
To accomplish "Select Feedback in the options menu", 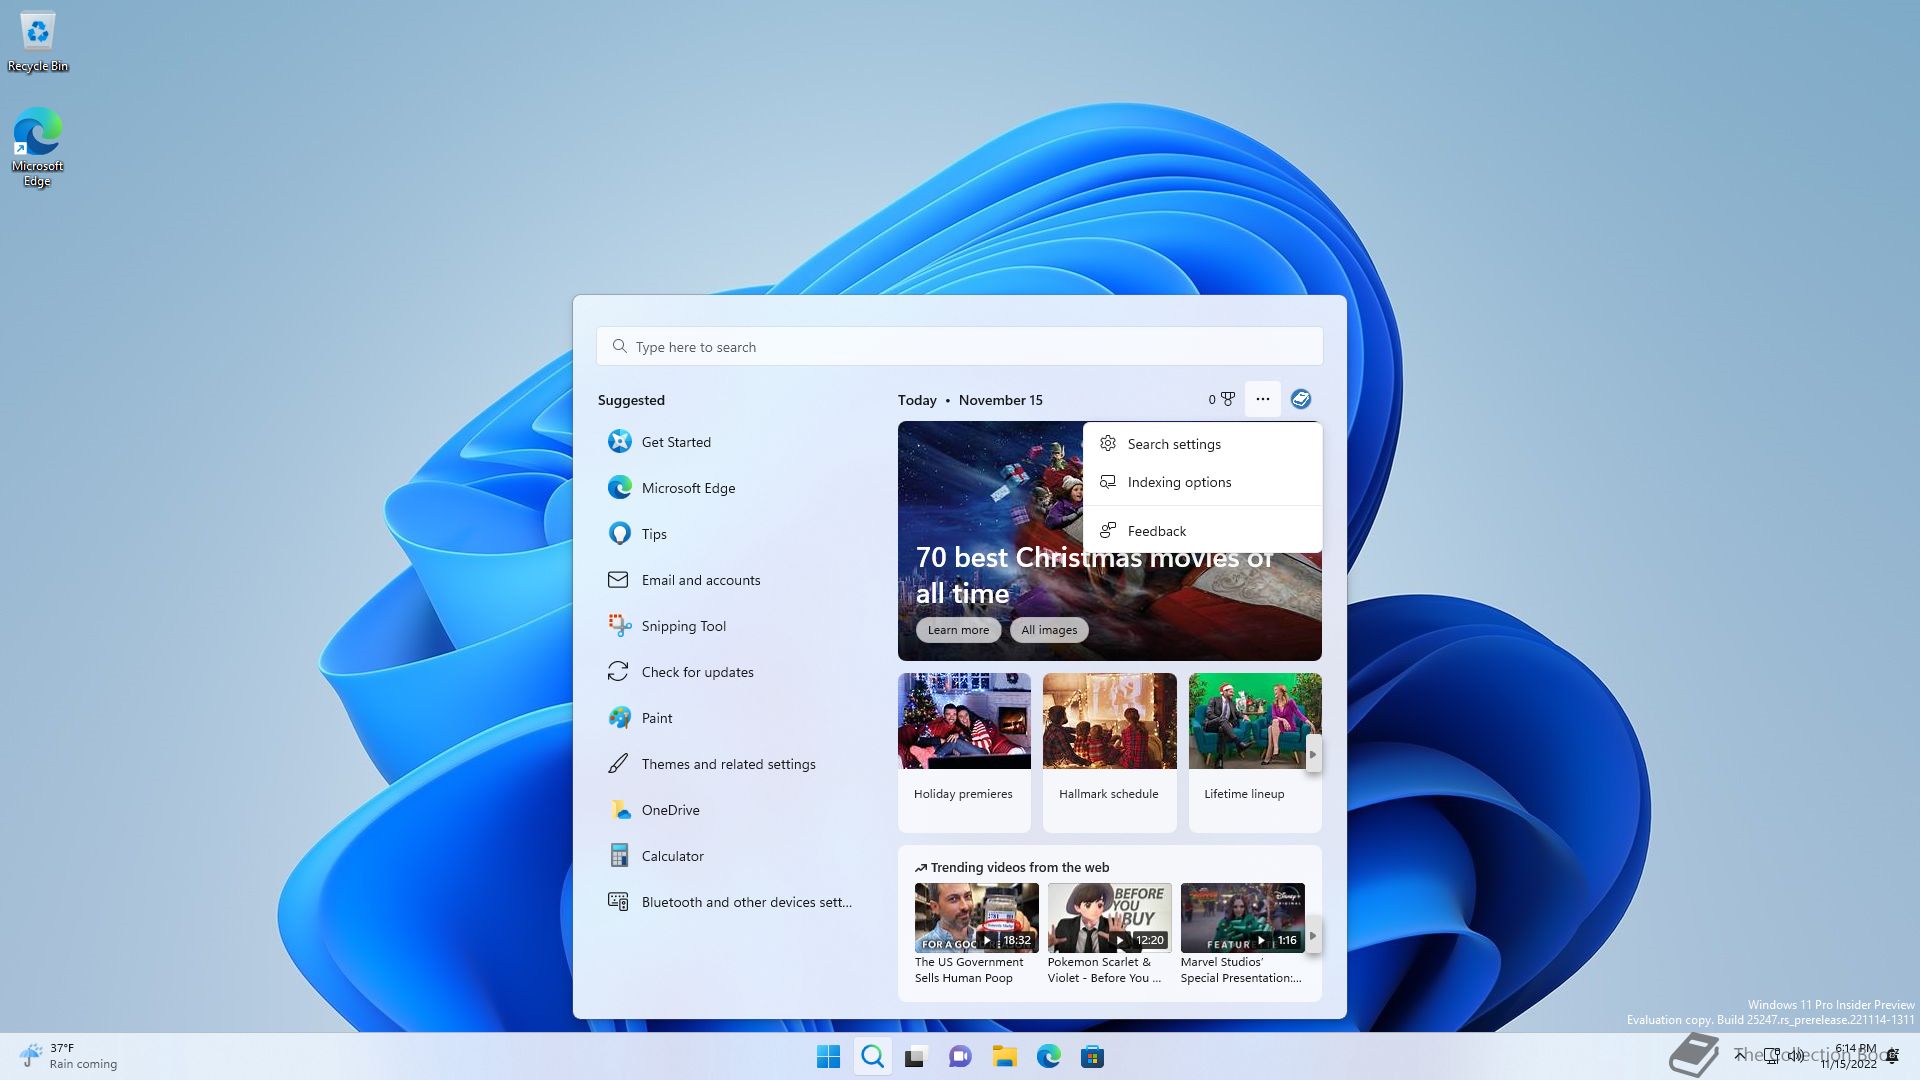I will pos(1202,531).
